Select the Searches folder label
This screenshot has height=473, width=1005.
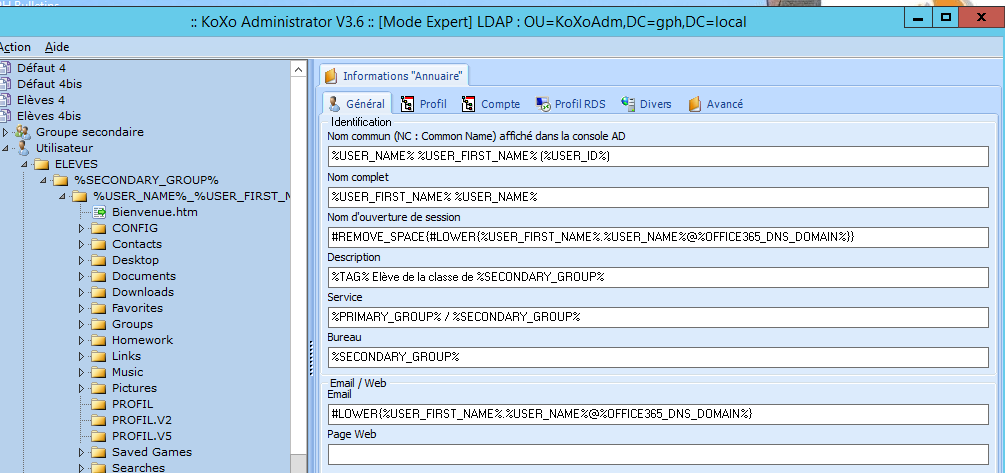click(138, 468)
